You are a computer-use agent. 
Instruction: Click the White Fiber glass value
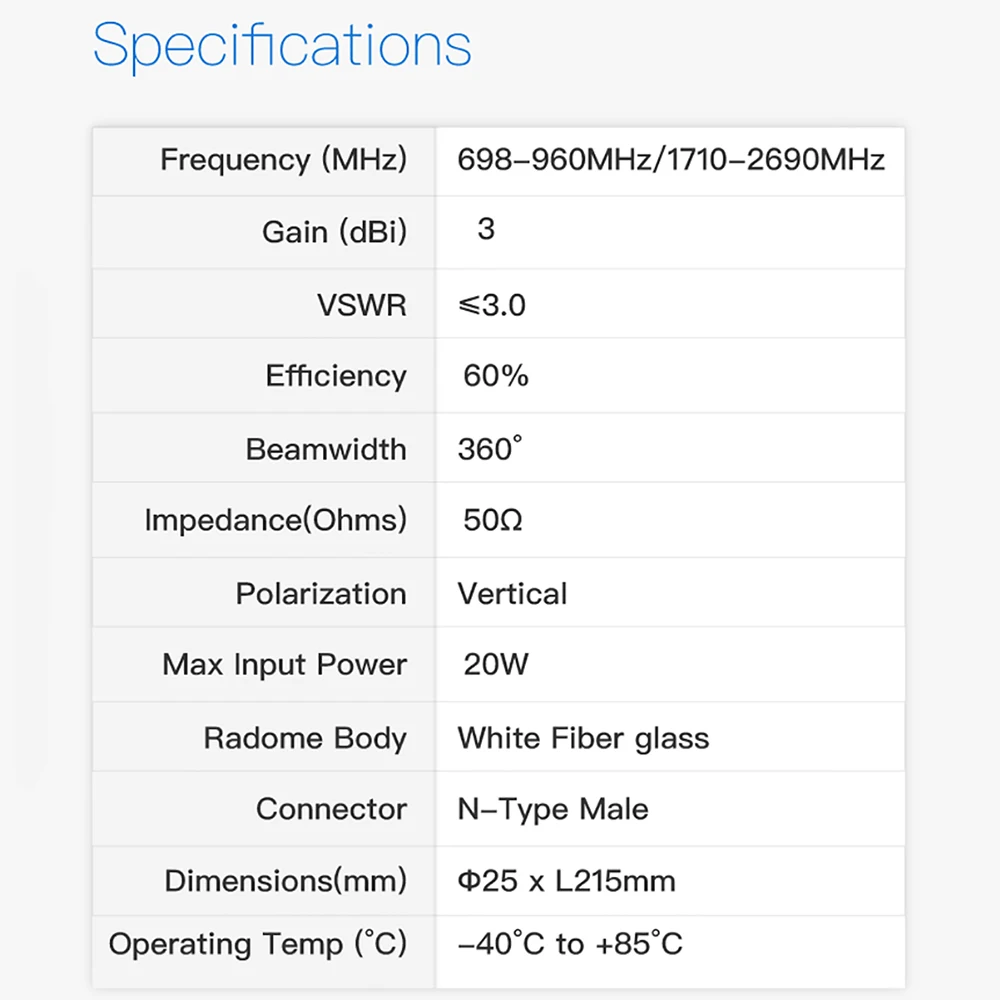pyautogui.click(x=583, y=739)
